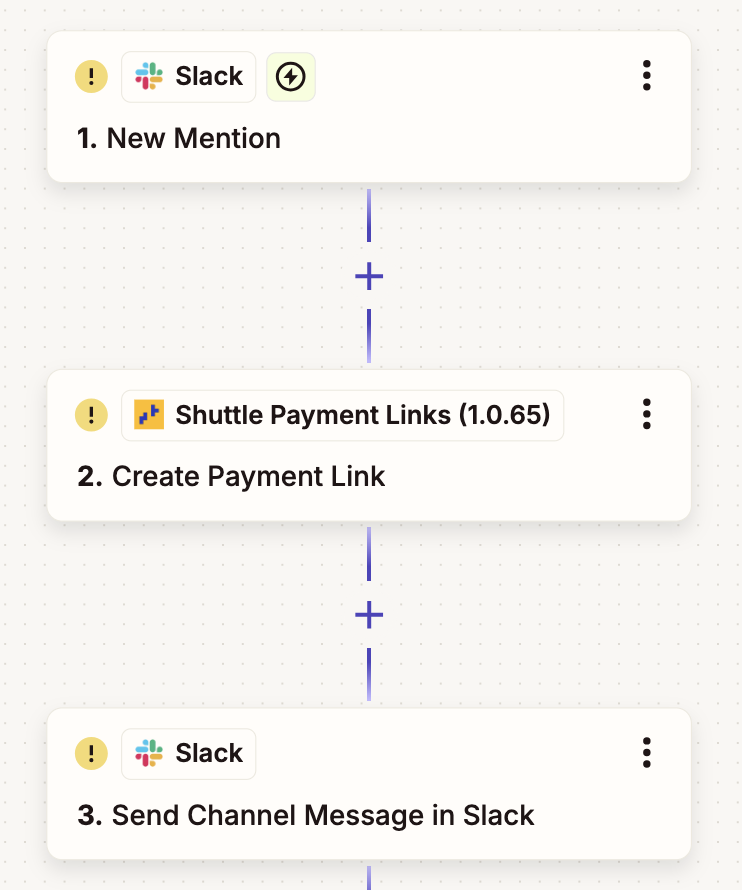
Task: Click the plus icon between steps 2 and 3
Action: coord(369,615)
